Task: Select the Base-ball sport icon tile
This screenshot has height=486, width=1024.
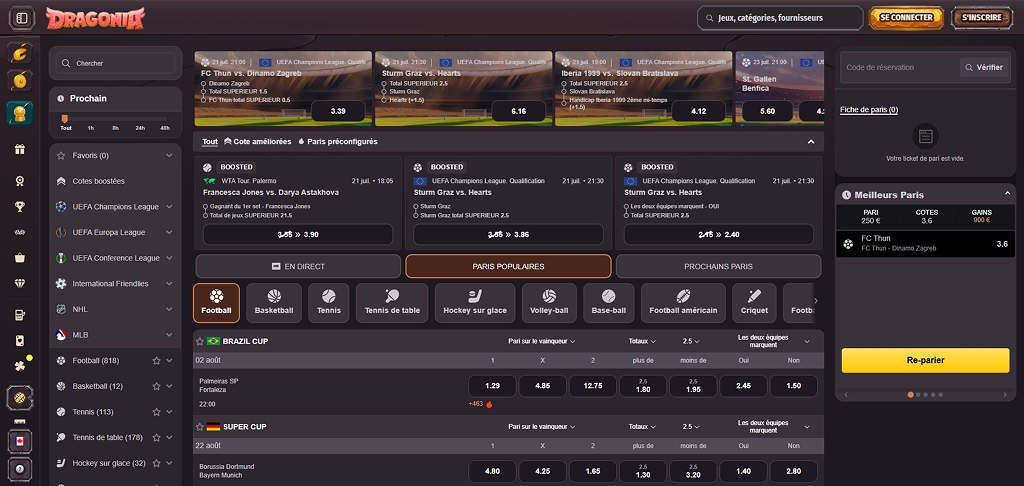Action: click(x=609, y=302)
